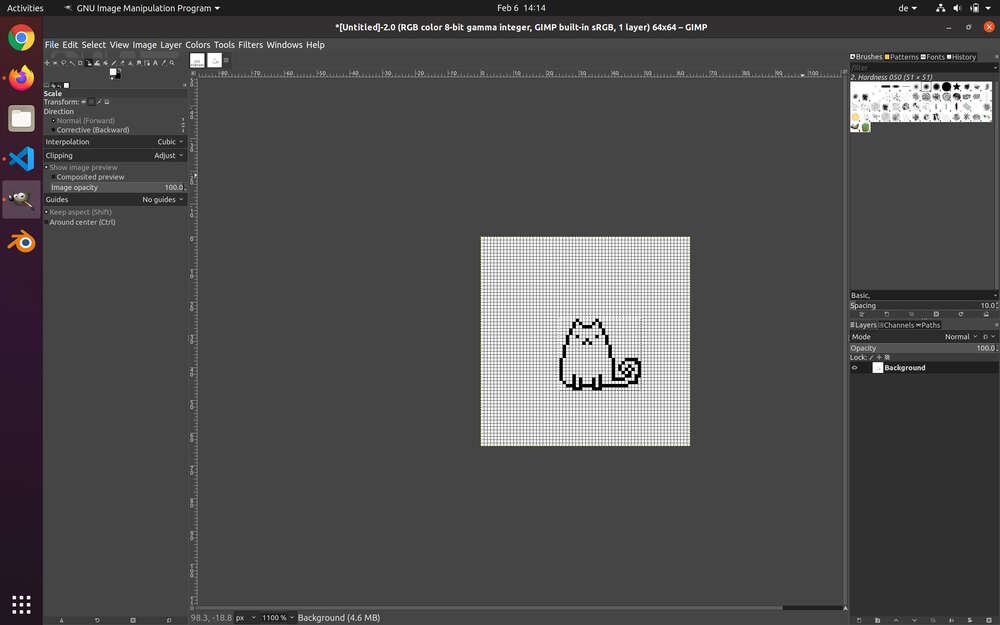The height and width of the screenshot is (625, 1000).
Task: Select the Zoom magnifier tool
Action: click(172, 62)
